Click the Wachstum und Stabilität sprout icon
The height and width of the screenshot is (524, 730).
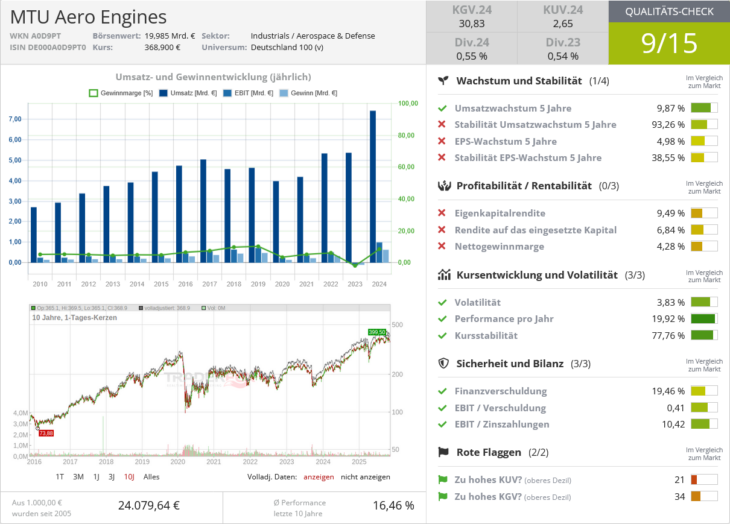tap(443, 81)
